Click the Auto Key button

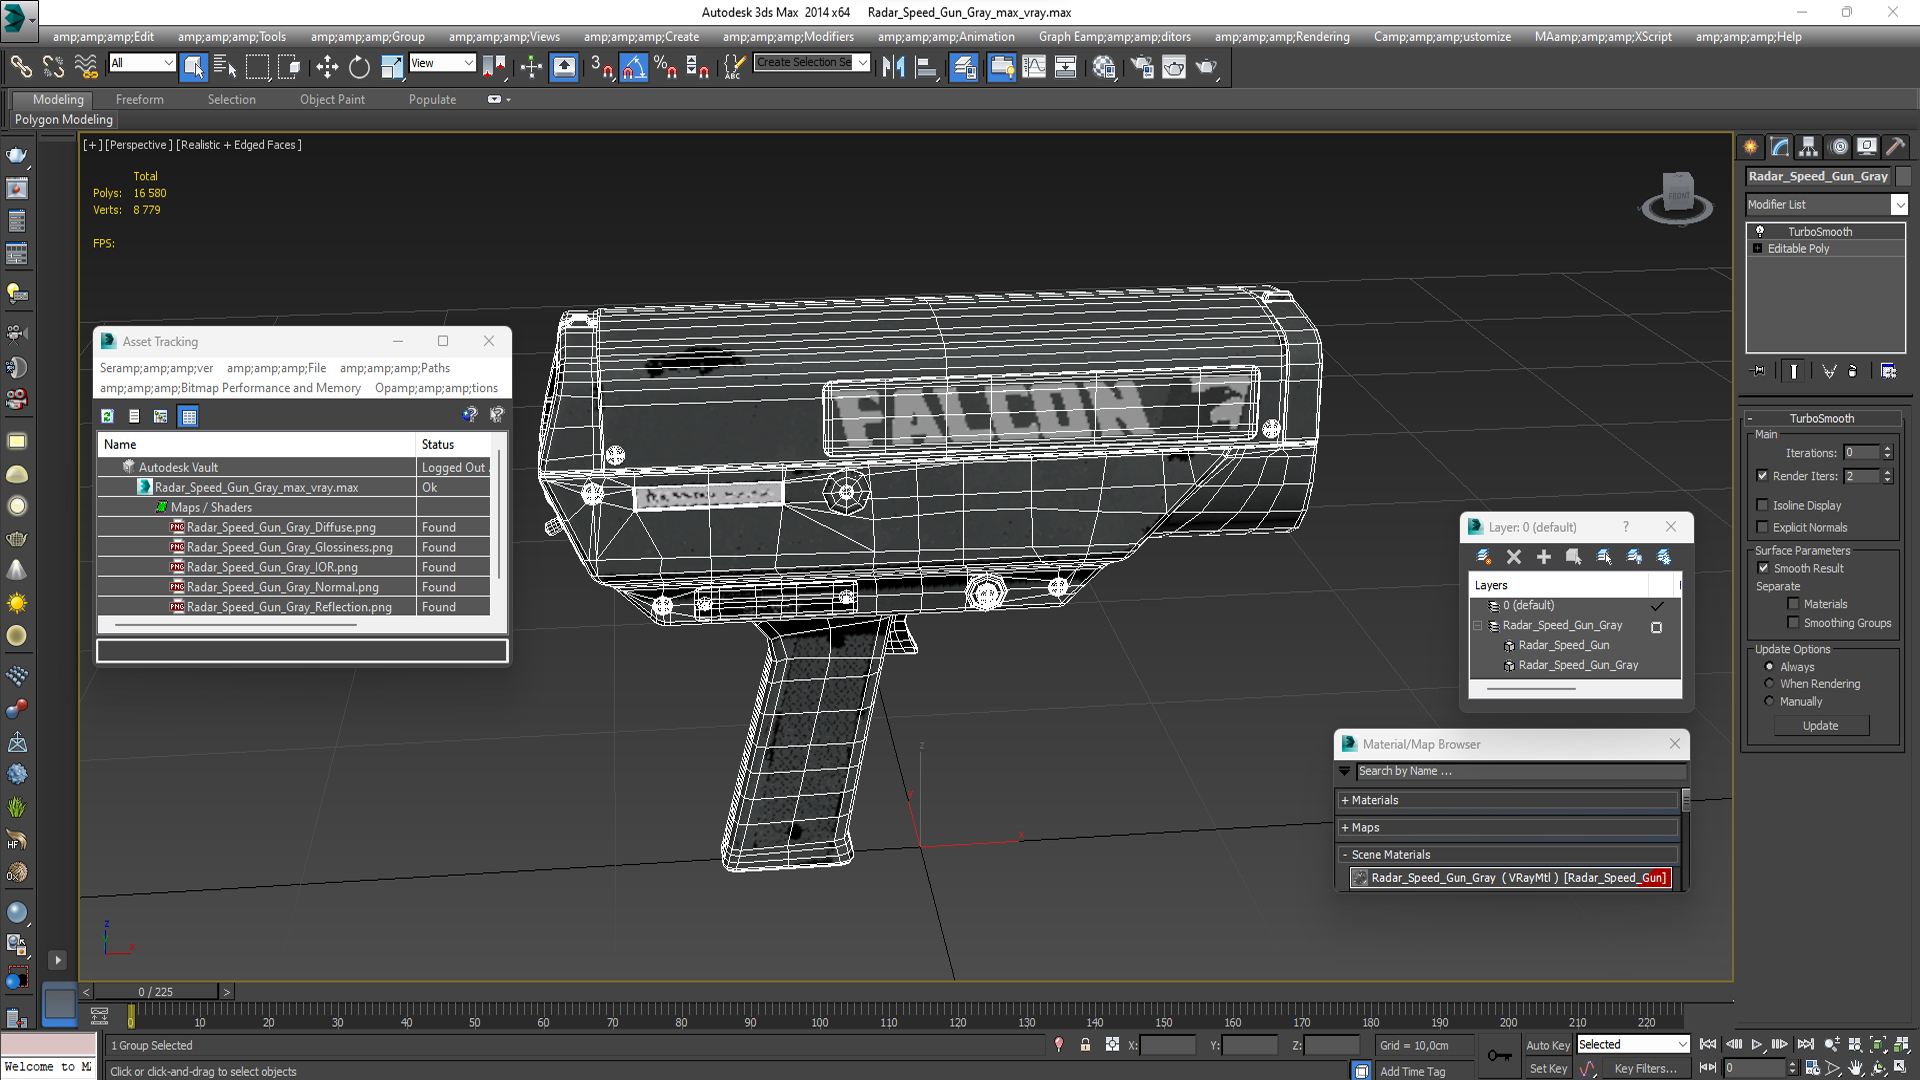click(1547, 1045)
